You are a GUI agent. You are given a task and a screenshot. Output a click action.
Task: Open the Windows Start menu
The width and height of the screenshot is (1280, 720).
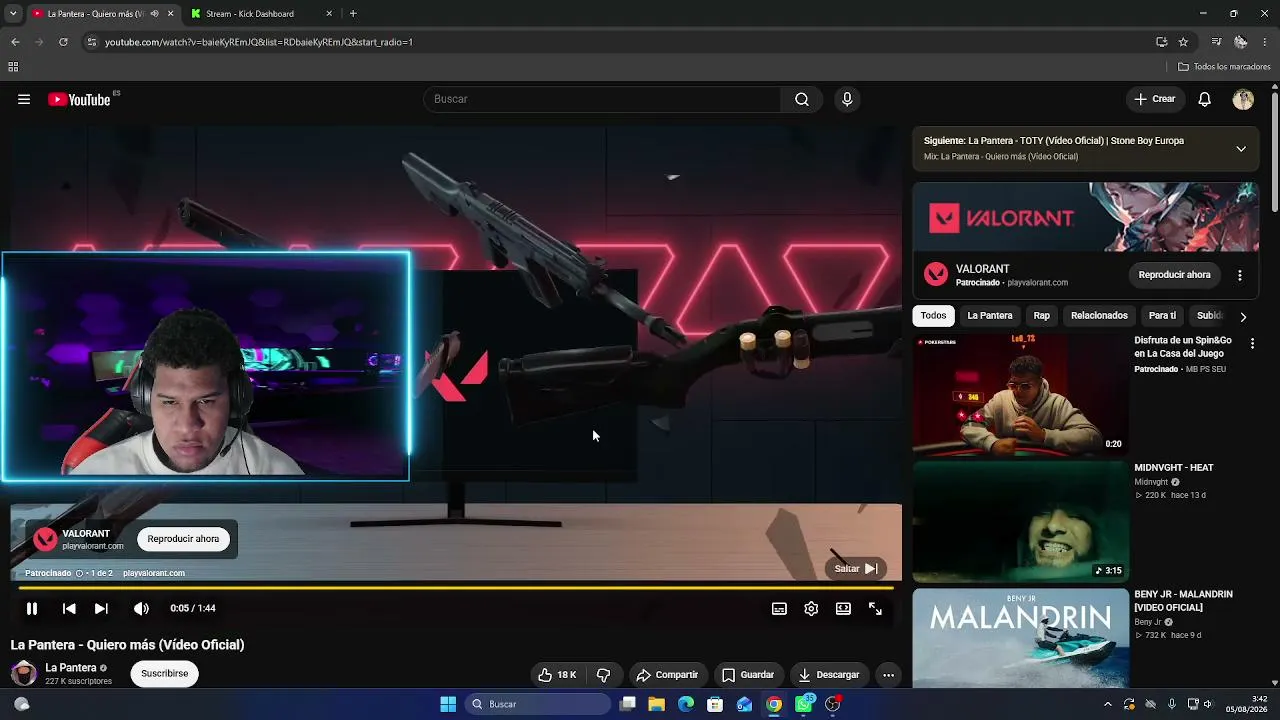[448, 704]
